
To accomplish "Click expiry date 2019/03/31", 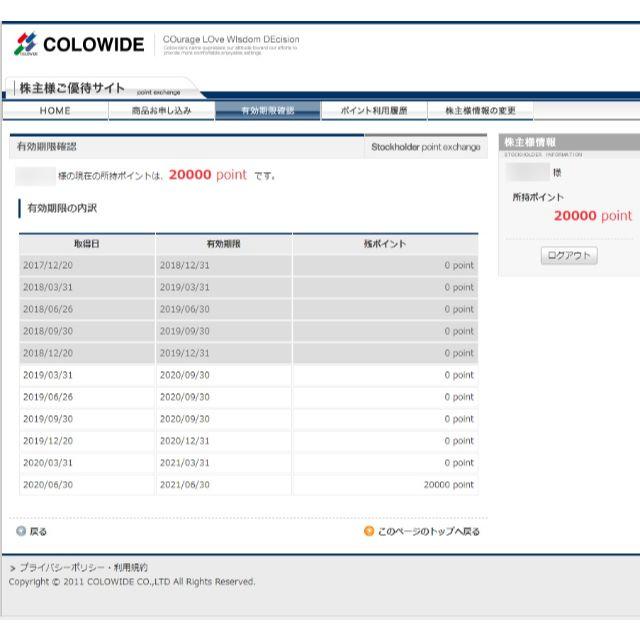I will (184, 287).
